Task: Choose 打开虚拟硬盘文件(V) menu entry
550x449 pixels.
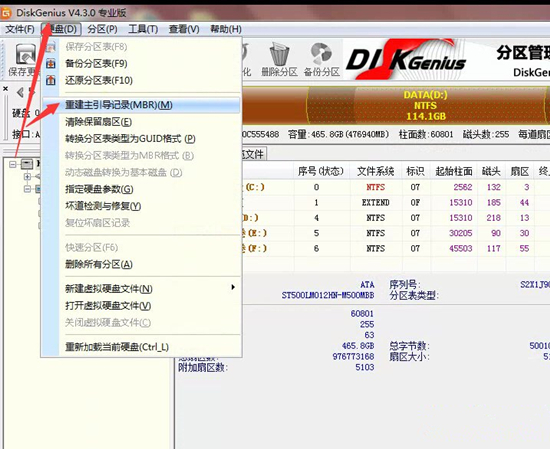Action: pos(141,306)
